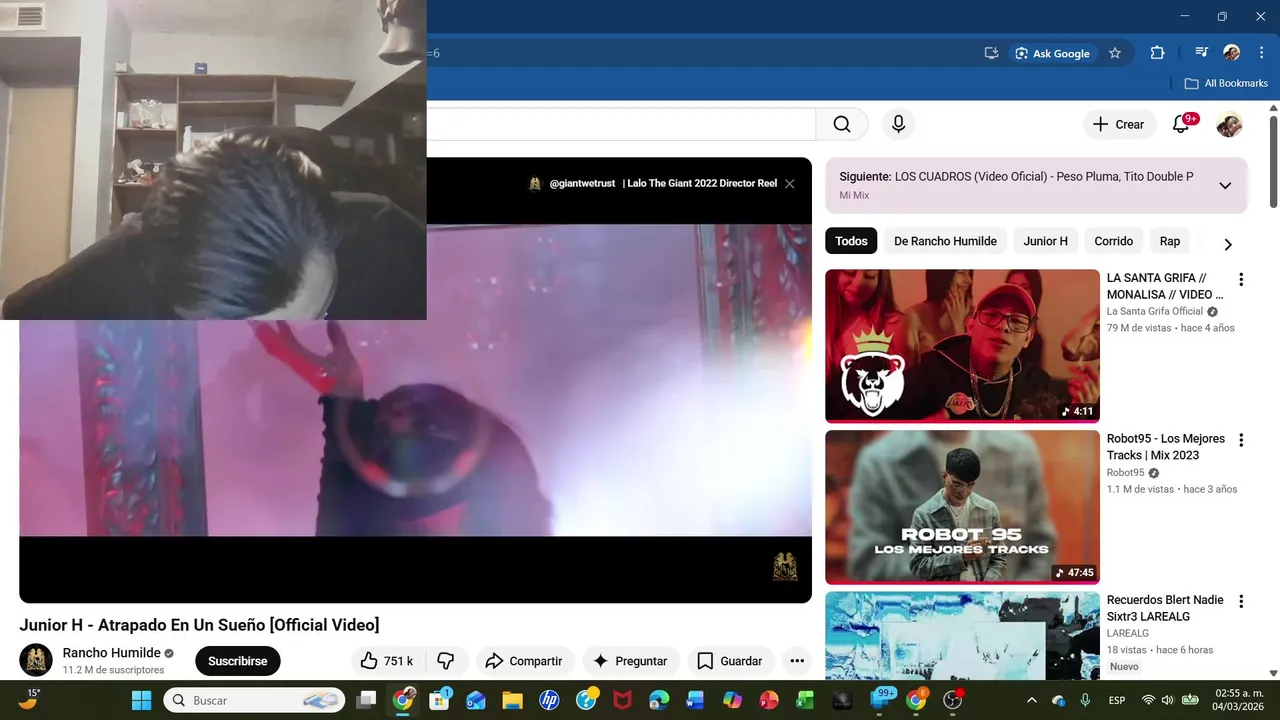Viewport: 1280px width, 720px height.
Task: Open Chrome media controls icon
Action: coord(1201,53)
